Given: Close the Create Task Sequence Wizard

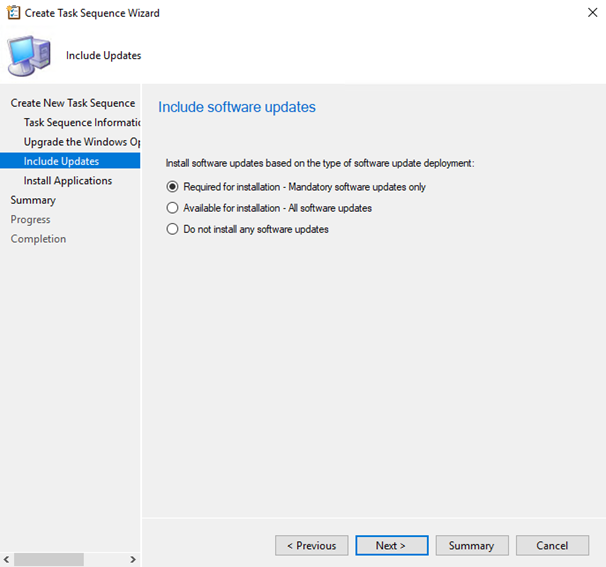Looking at the screenshot, I should click(x=592, y=12).
